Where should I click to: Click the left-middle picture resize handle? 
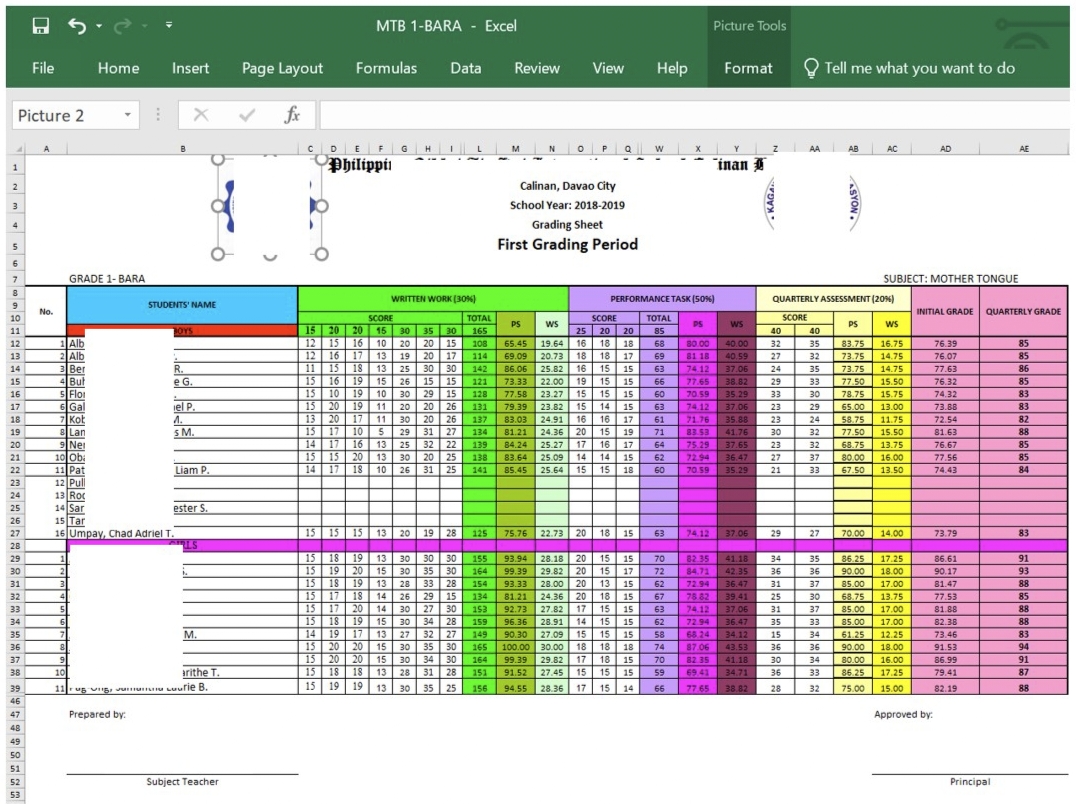coord(218,206)
